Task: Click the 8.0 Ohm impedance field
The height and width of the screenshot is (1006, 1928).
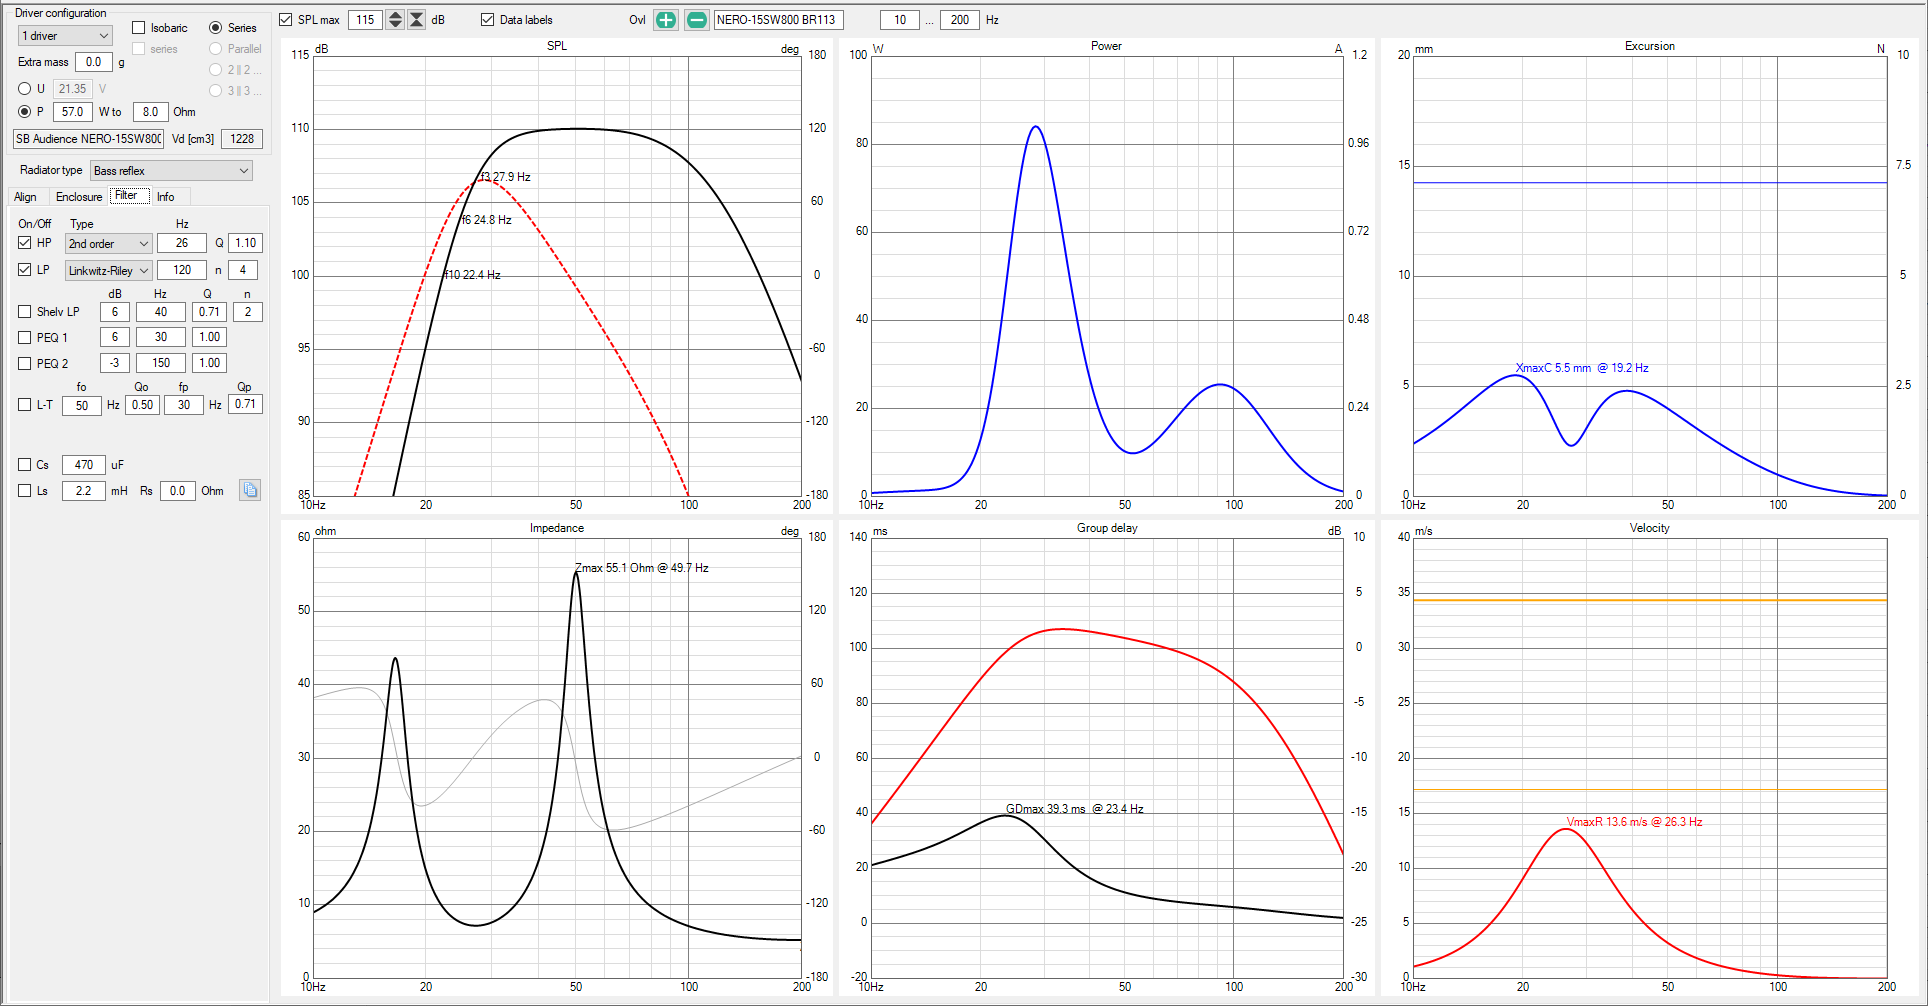Action: pos(150,112)
